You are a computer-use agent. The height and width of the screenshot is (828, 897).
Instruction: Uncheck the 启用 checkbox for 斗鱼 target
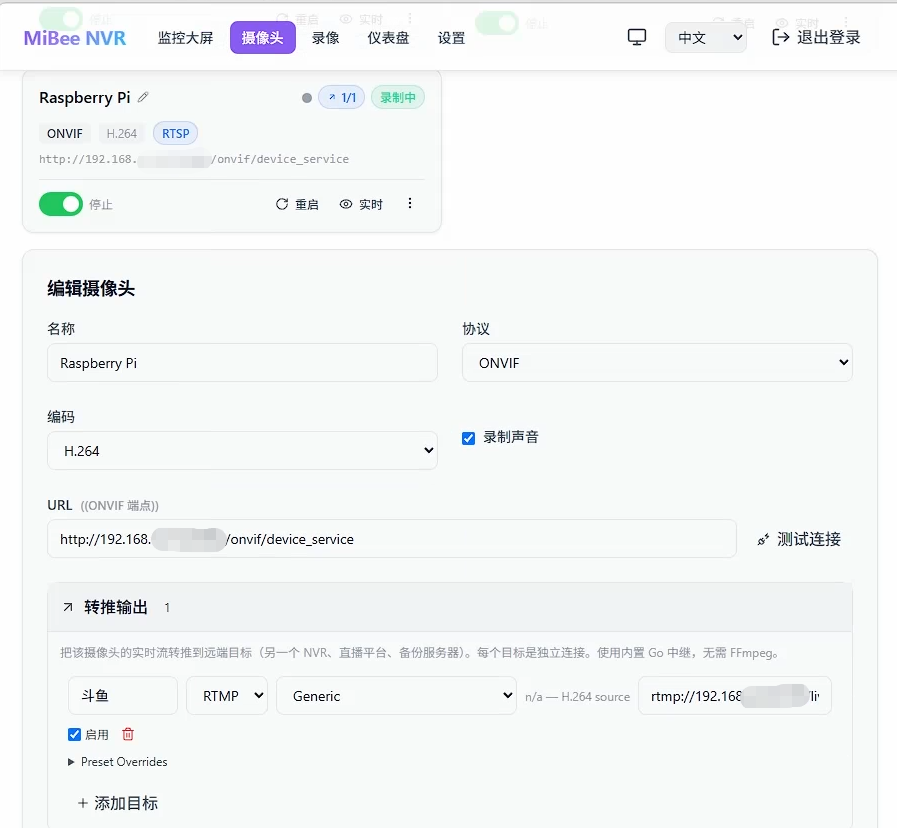click(74, 734)
